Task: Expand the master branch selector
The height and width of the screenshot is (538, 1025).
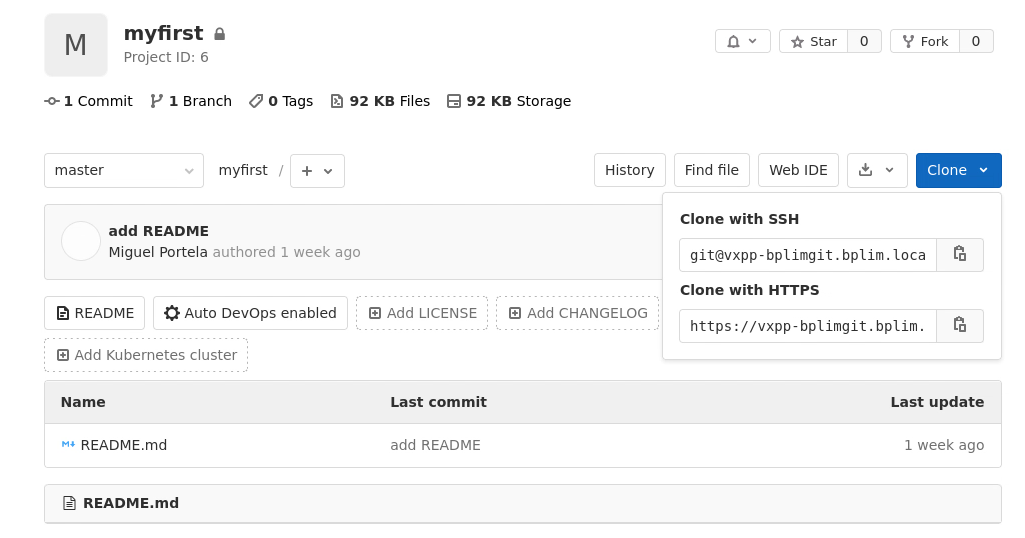Action: [123, 170]
